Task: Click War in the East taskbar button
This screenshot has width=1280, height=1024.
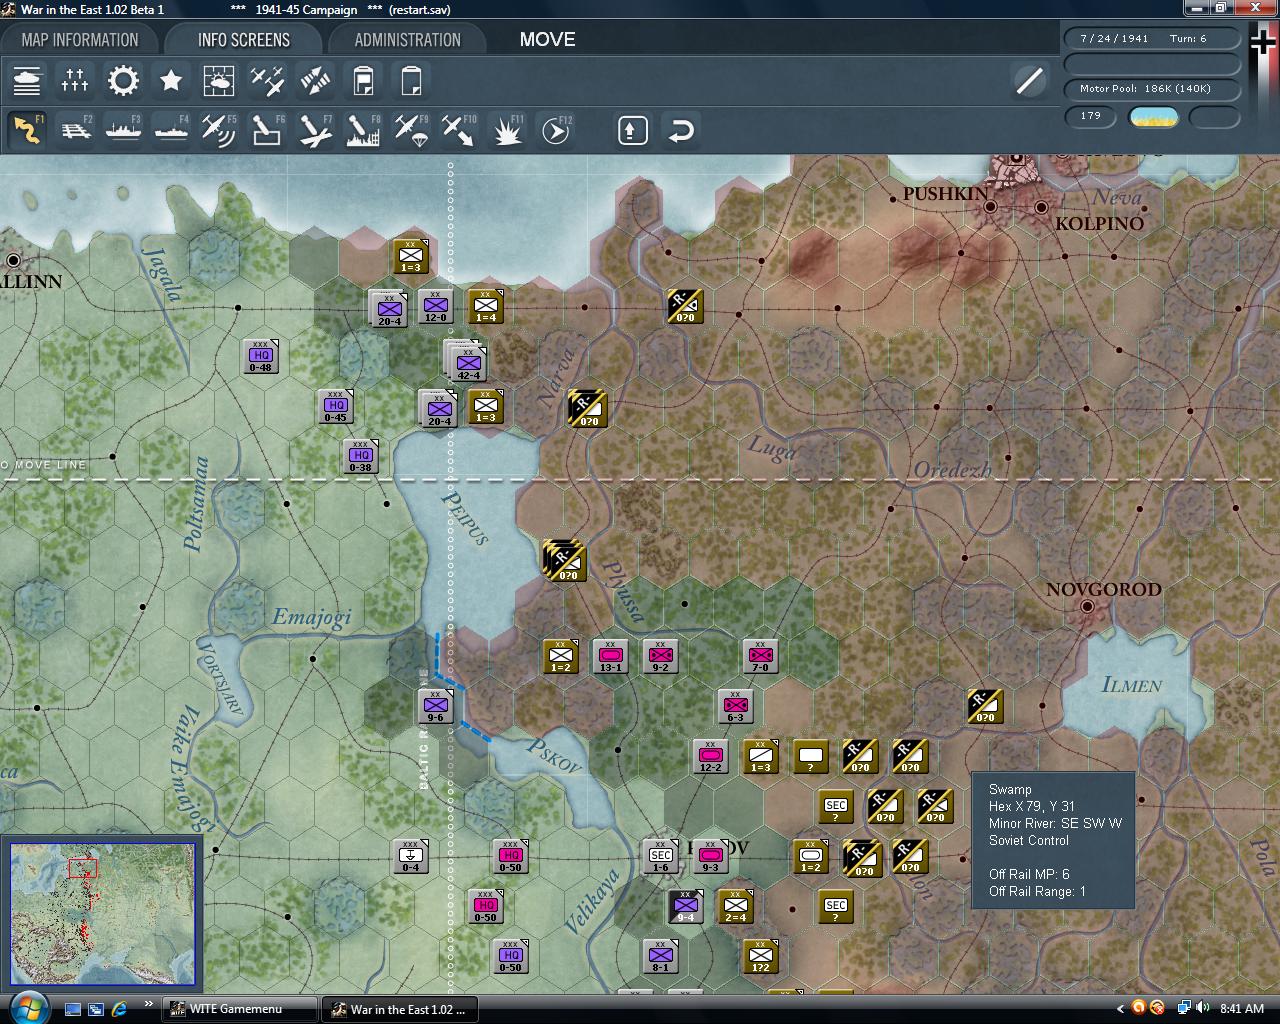Action: [x=400, y=1009]
